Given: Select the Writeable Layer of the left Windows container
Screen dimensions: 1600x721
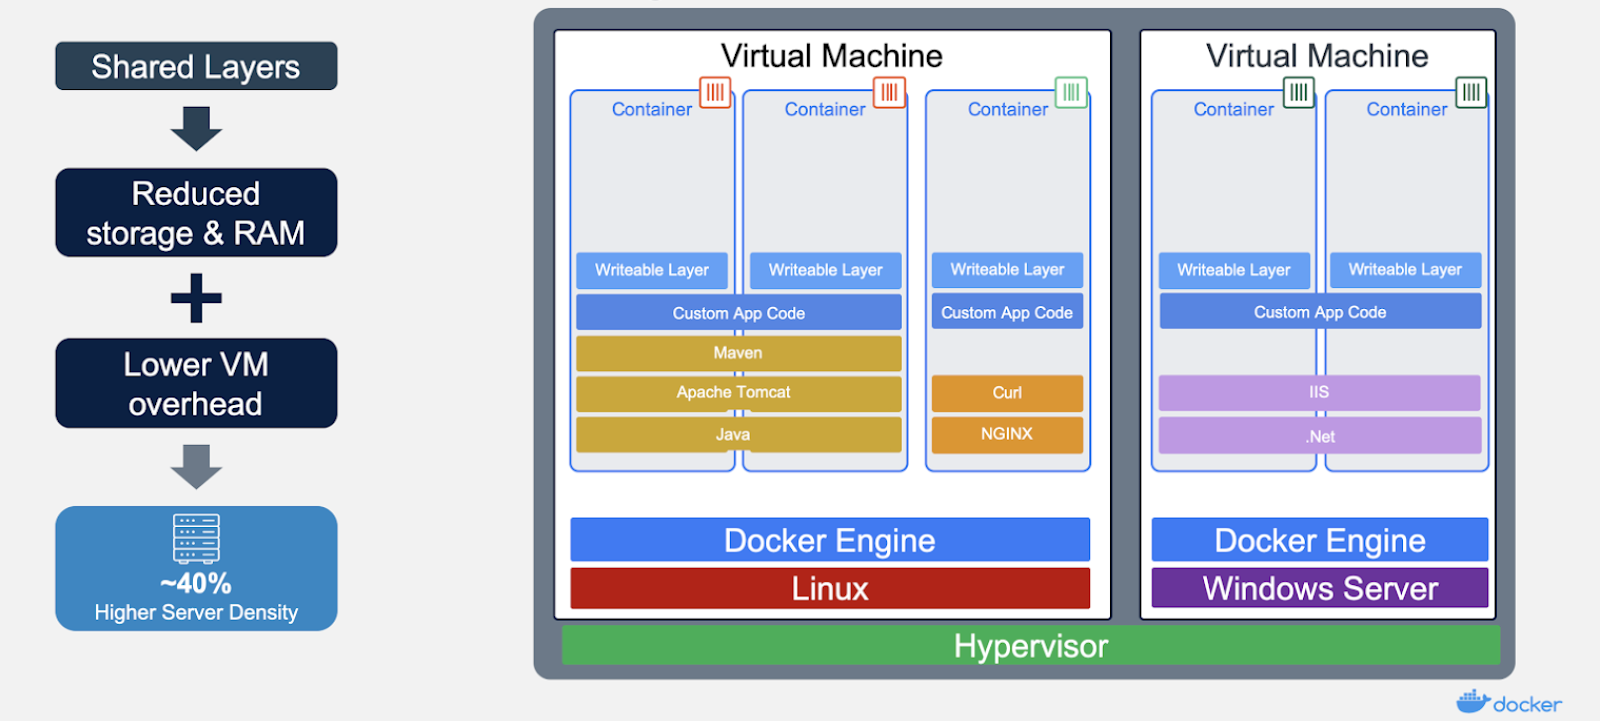Looking at the screenshot, I should (x=1234, y=270).
